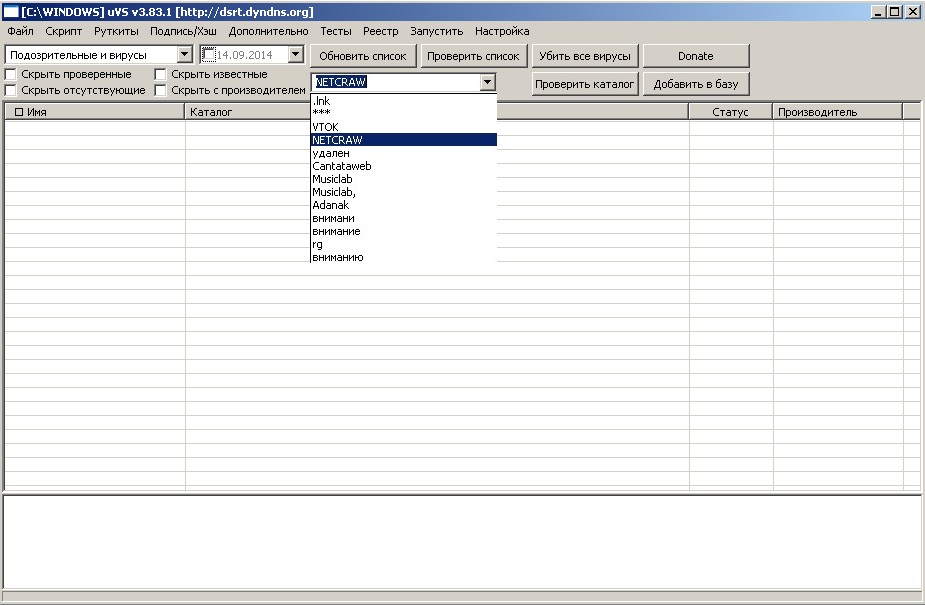Click the Обновить список button
The height and width of the screenshot is (605, 925).
(x=363, y=56)
